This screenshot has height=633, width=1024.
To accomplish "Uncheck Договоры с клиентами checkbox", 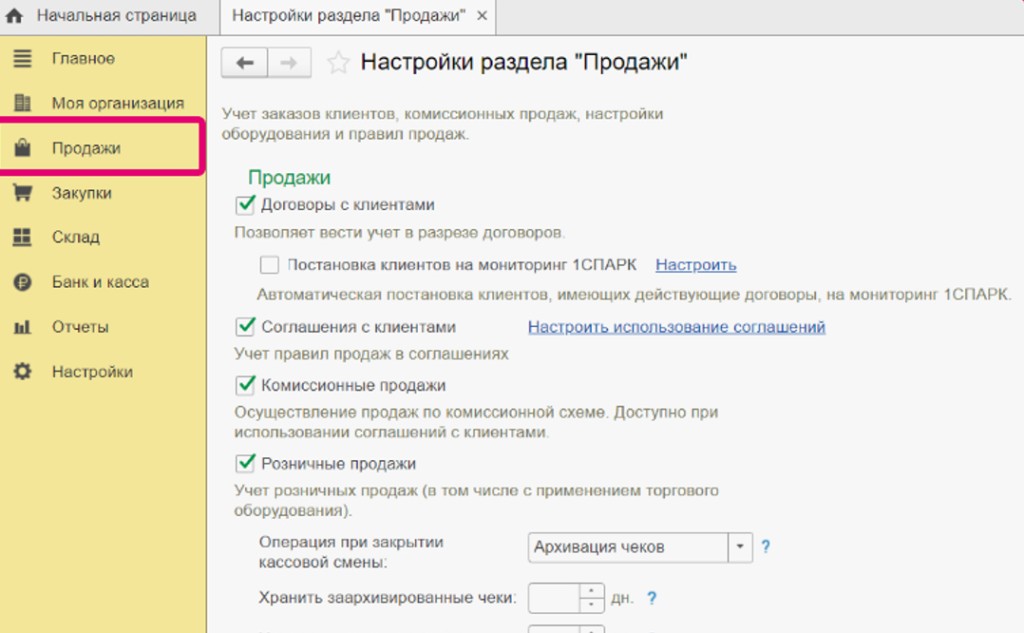I will 244,205.
